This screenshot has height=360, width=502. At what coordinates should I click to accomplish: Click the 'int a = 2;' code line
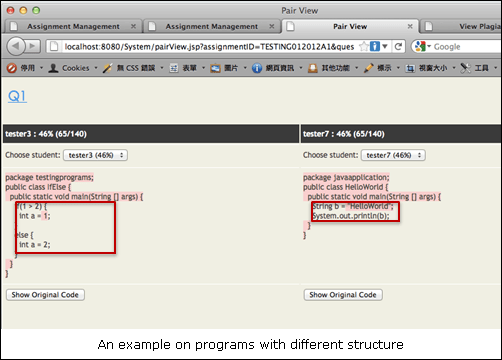click(35, 244)
